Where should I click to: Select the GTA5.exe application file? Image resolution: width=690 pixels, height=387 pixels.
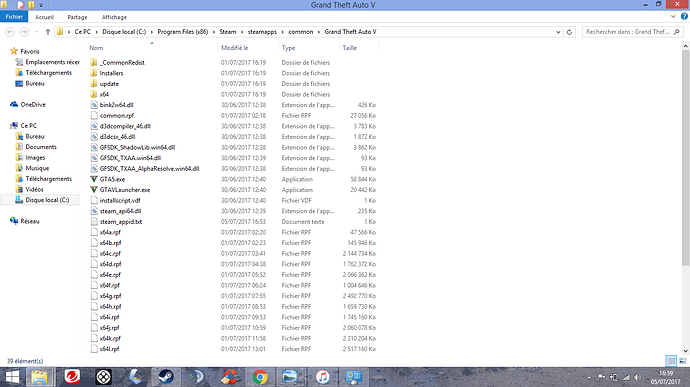(112, 179)
